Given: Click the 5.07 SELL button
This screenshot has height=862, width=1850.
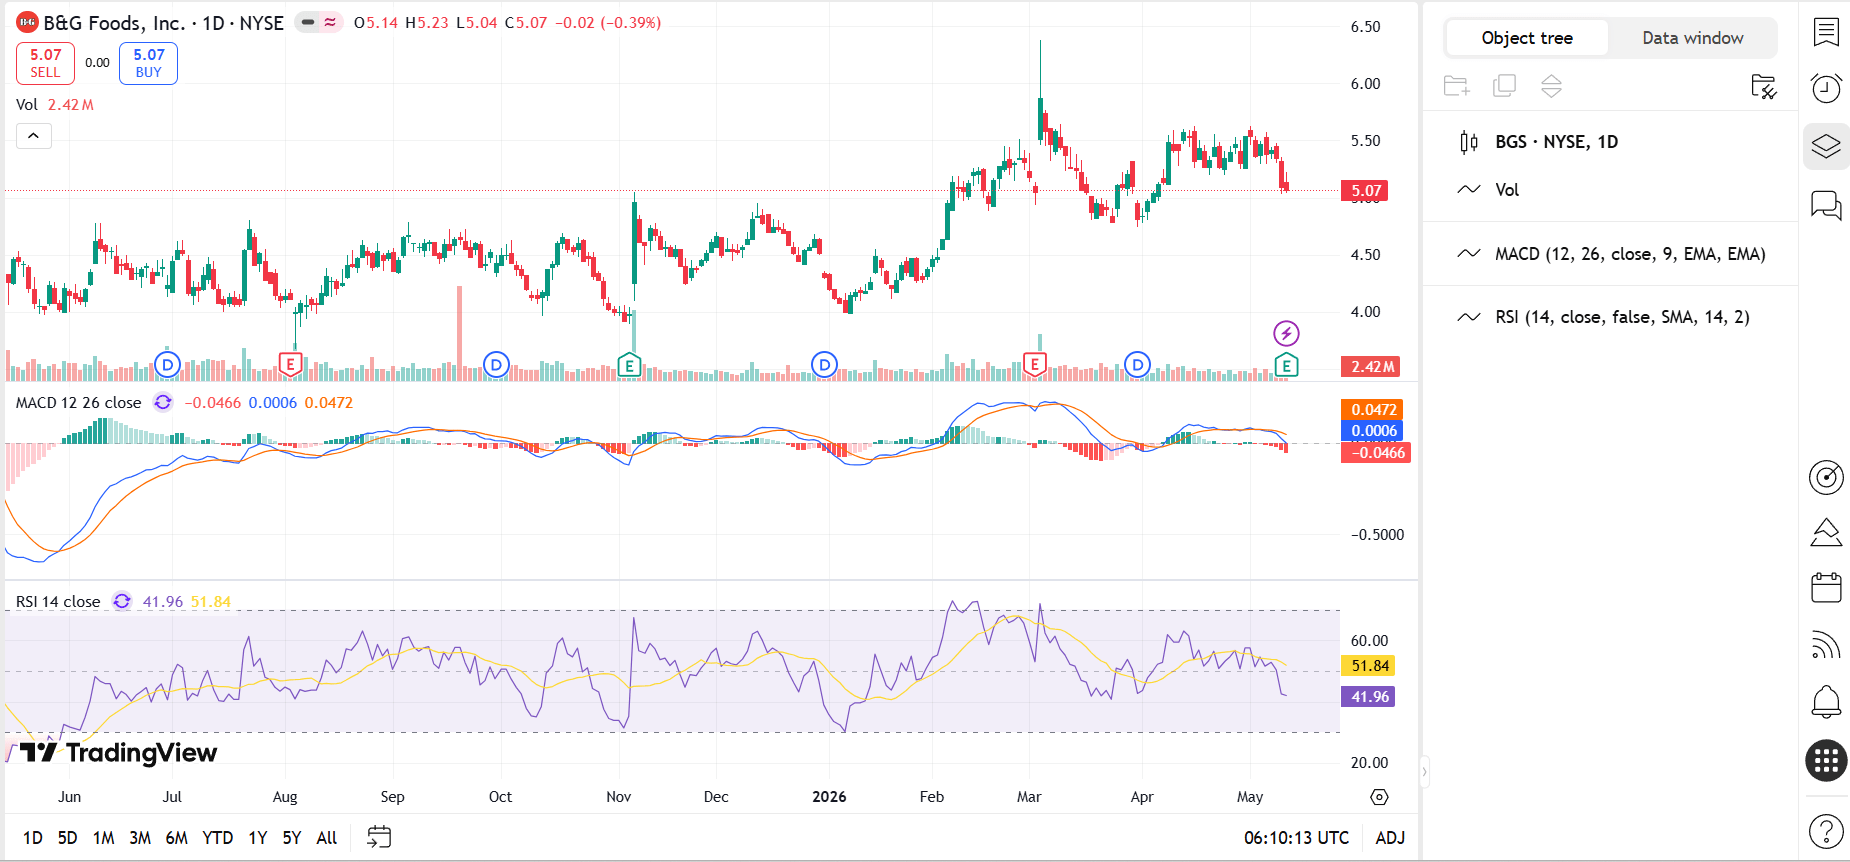Looking at the screenshot, I should click(x=45, y=63).
